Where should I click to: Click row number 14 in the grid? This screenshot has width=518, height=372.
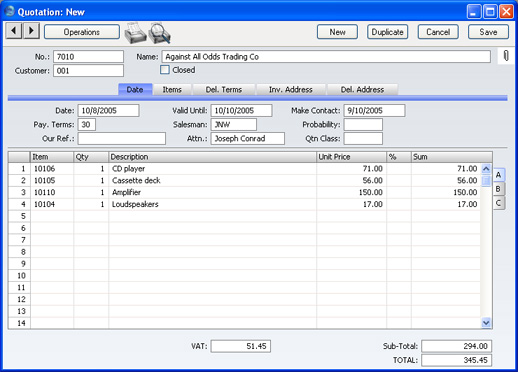coord(19,323)
